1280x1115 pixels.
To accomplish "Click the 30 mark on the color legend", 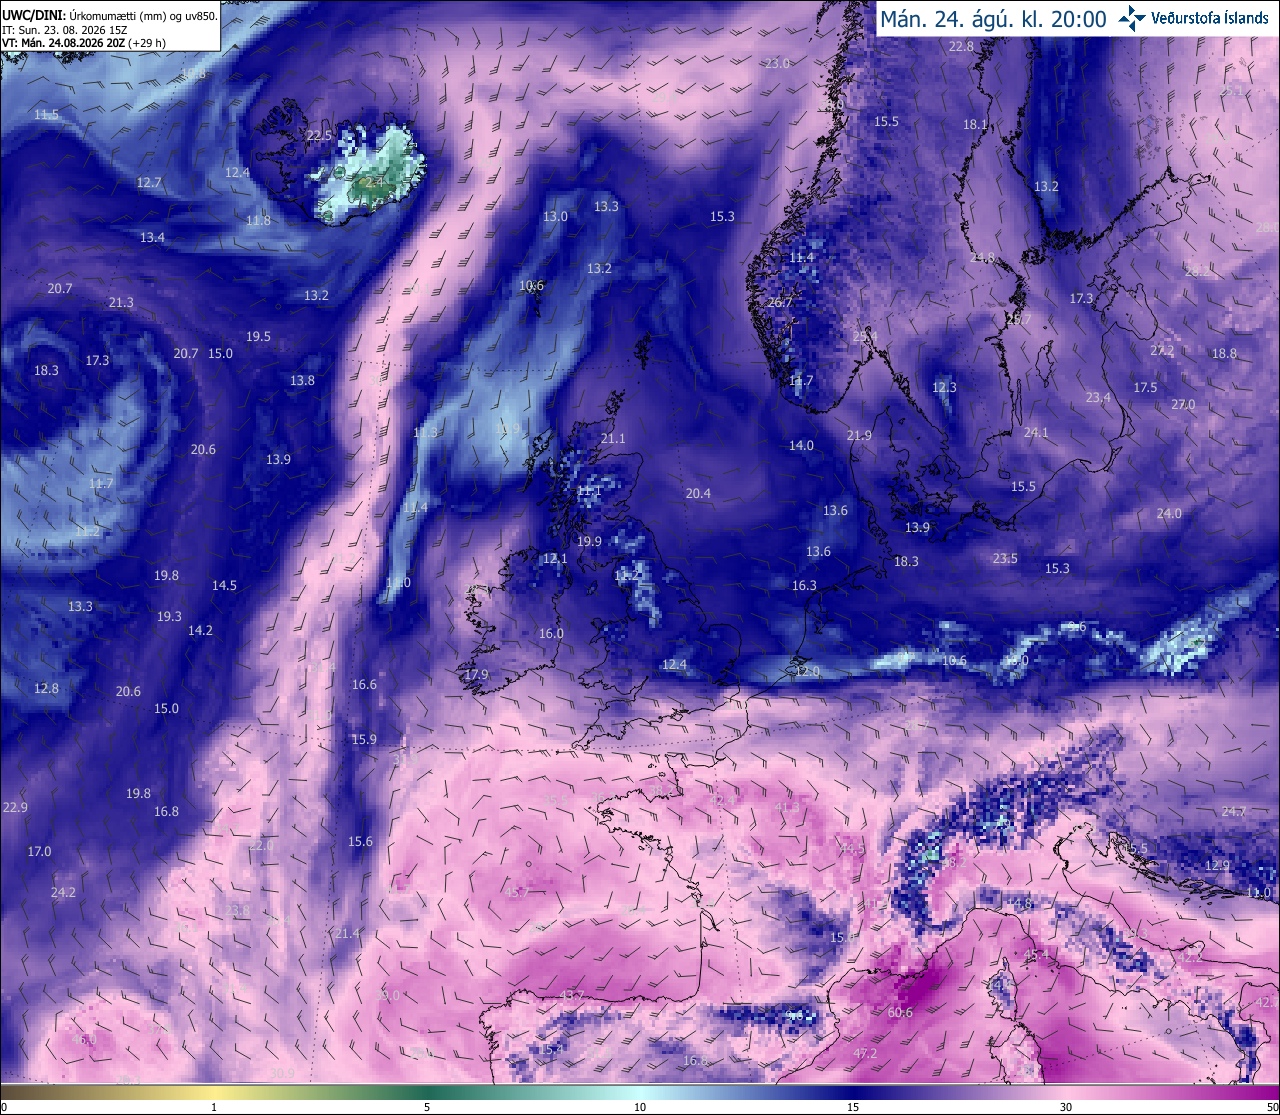I will [1066, 1106].
